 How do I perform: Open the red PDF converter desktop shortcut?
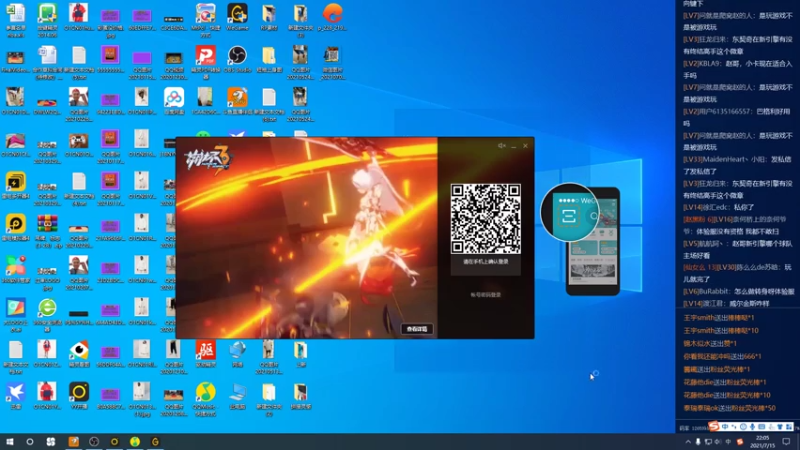point(206,61)
